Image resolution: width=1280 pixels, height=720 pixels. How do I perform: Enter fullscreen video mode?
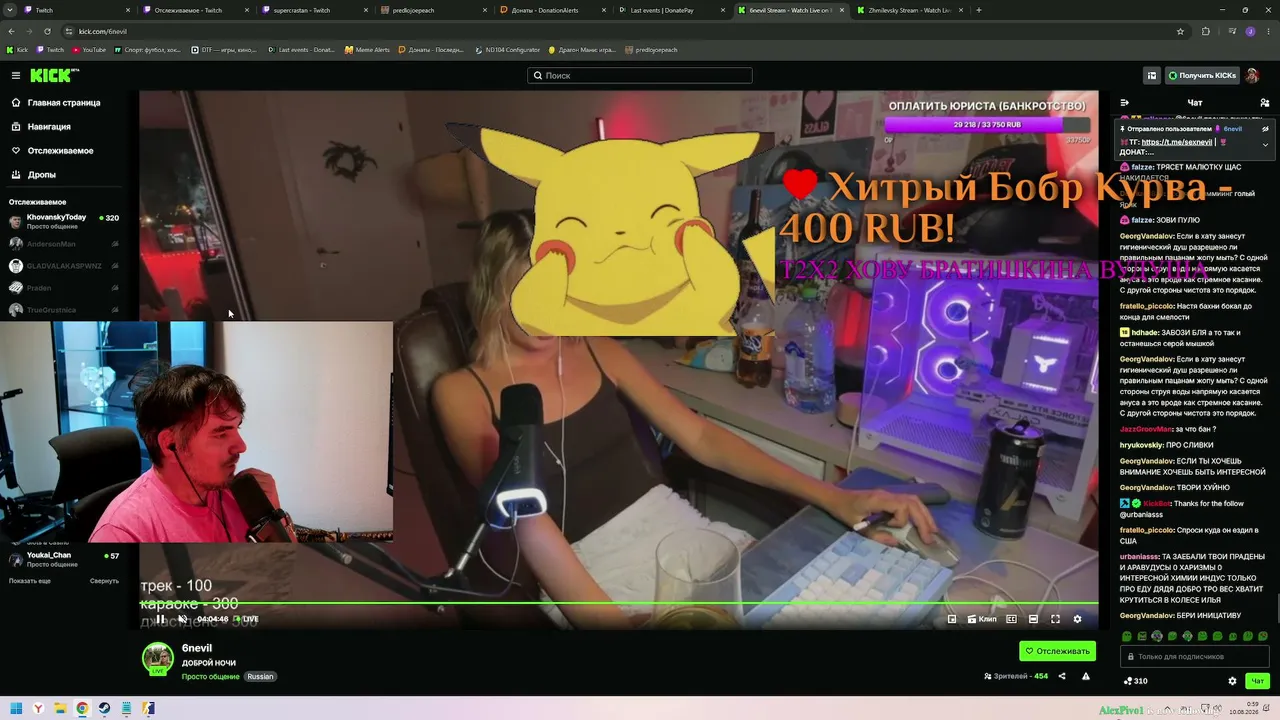point(1055,619)
